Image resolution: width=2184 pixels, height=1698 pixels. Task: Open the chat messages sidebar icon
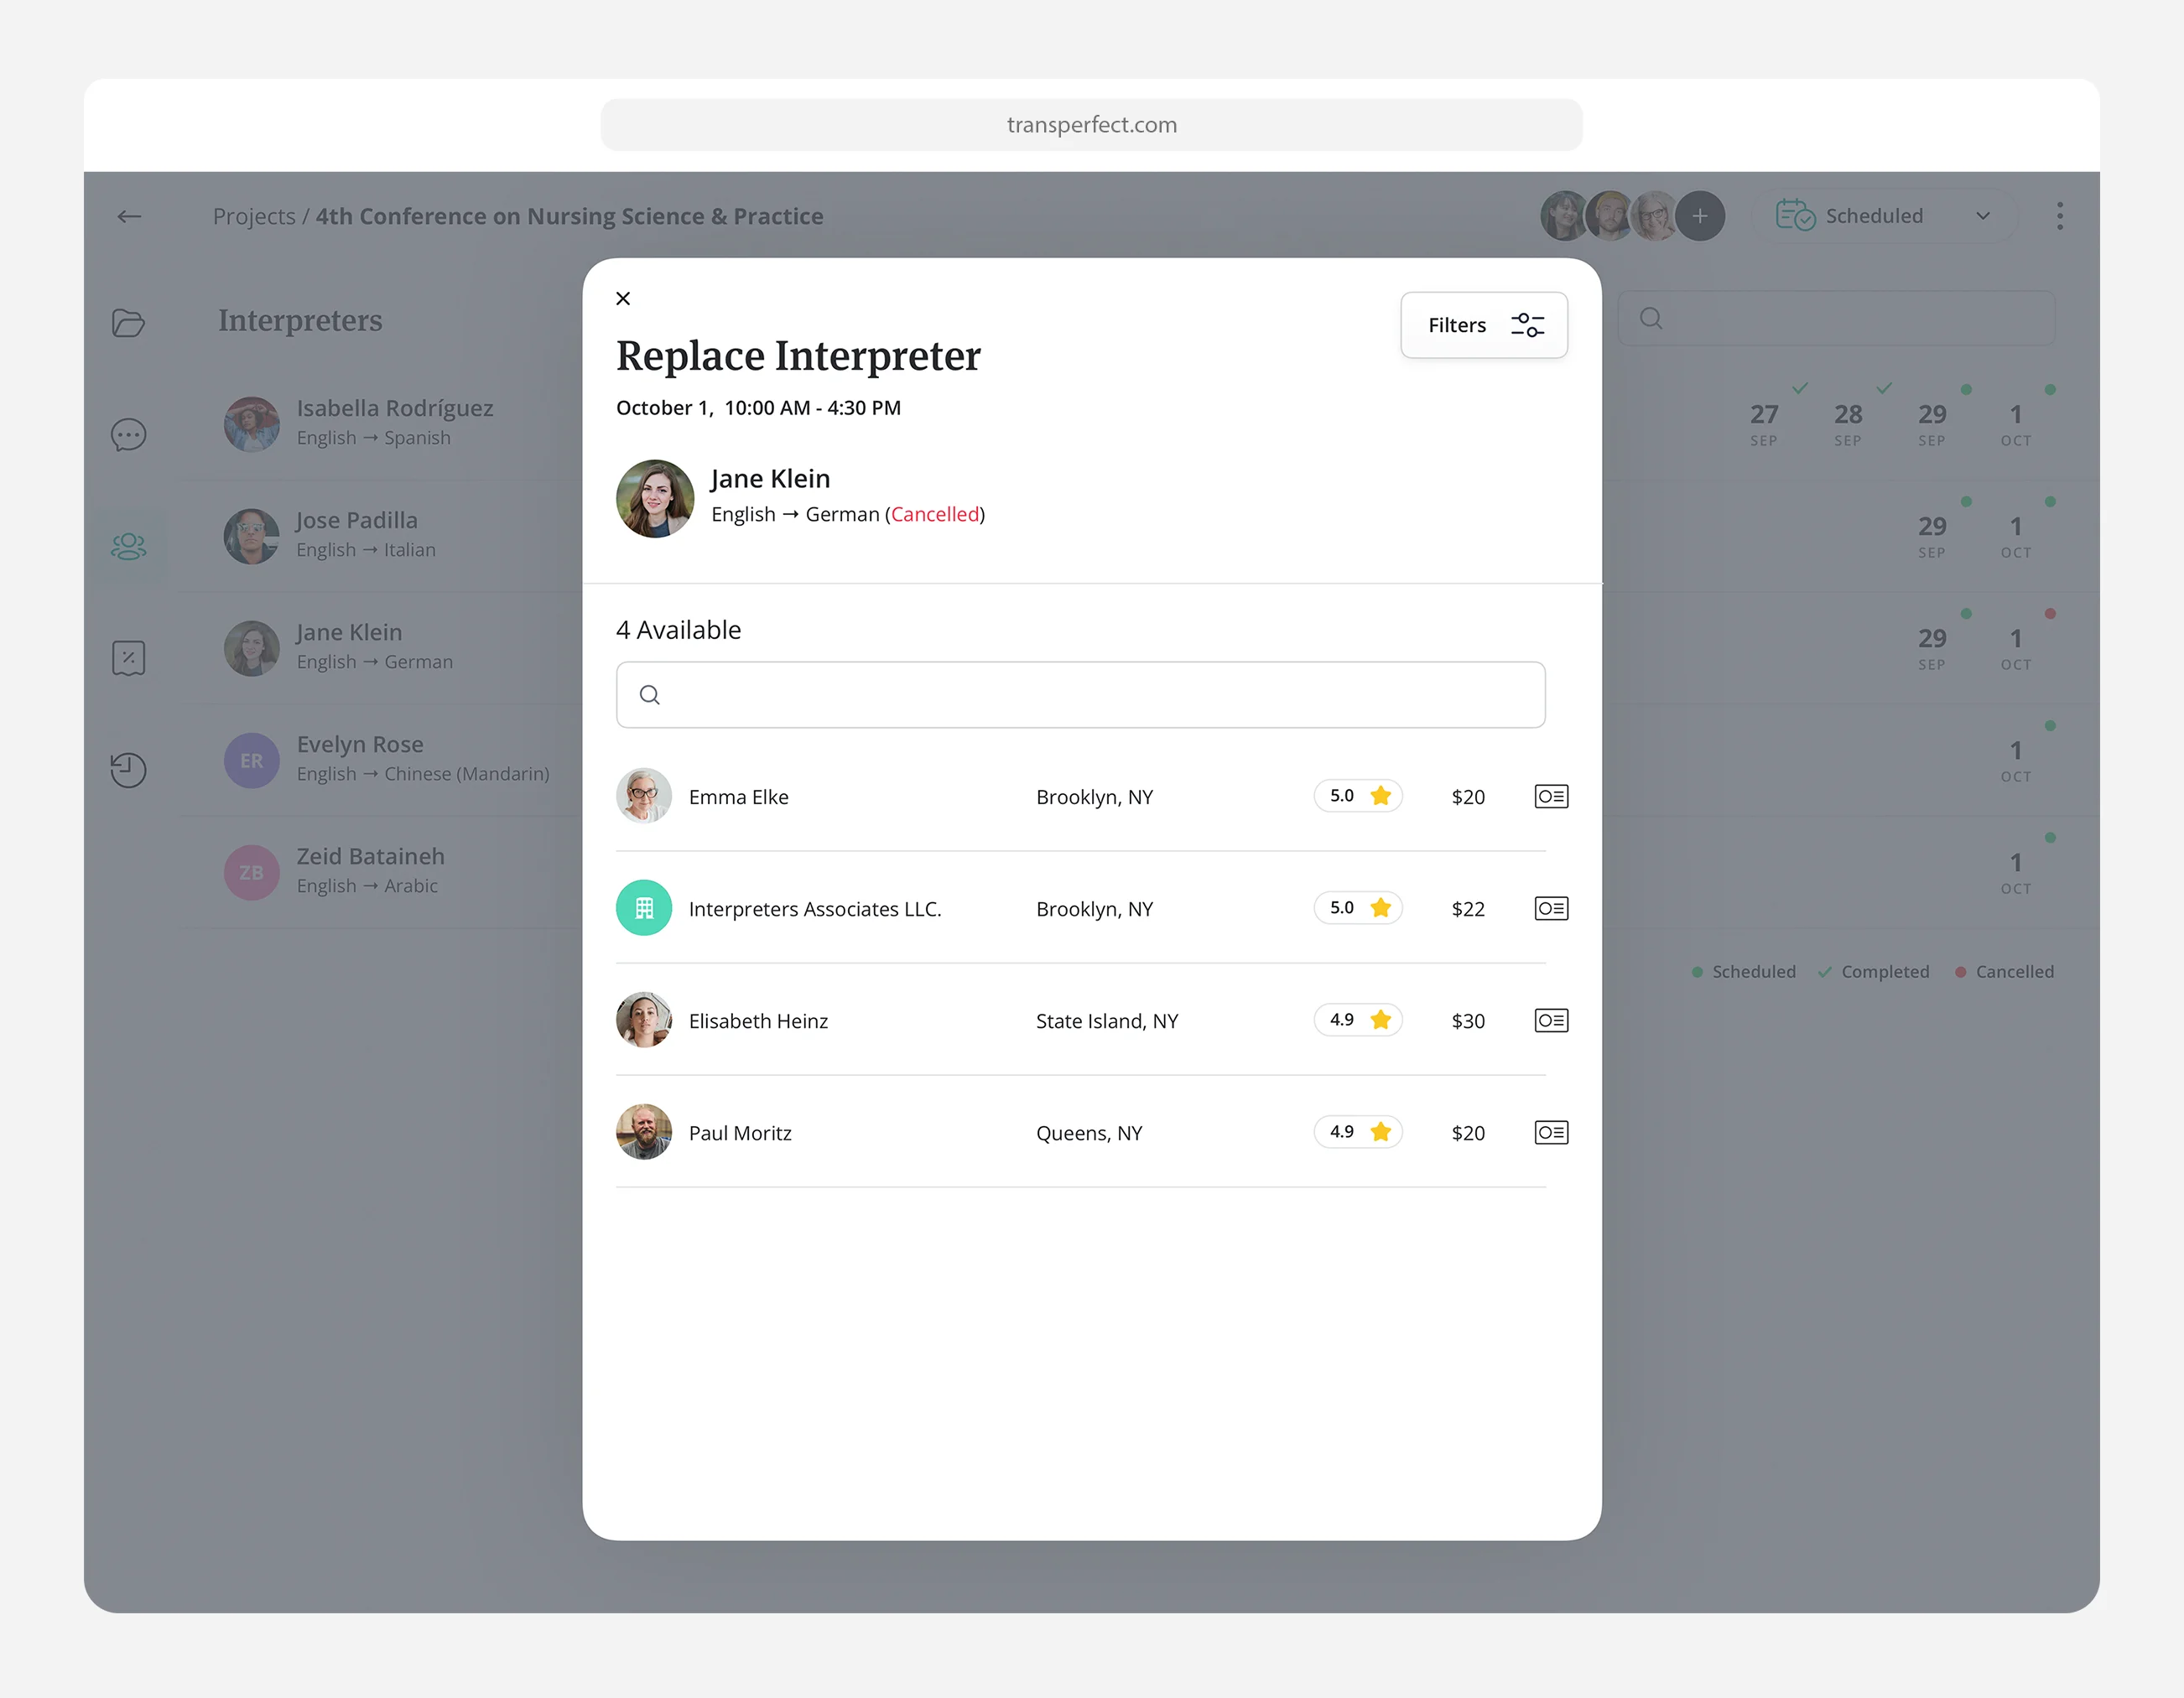tap(128, 434)
